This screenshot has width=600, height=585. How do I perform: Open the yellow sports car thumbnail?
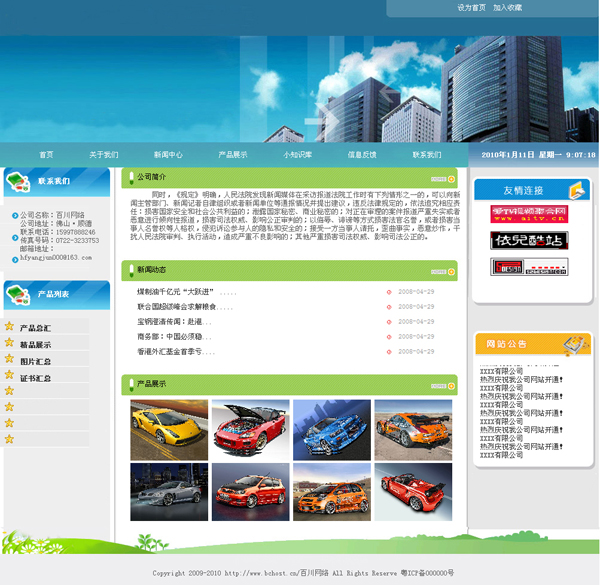coord(168,431)
